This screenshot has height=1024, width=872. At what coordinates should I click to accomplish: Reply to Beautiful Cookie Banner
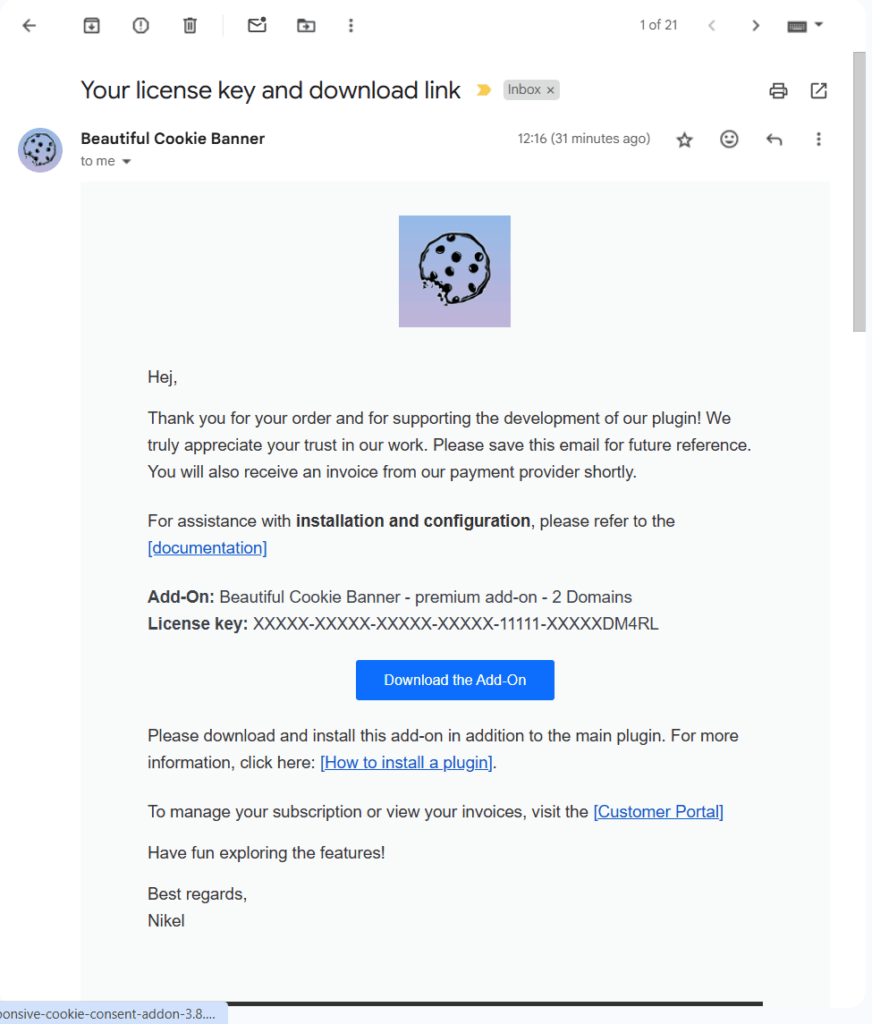click(774, 139)
